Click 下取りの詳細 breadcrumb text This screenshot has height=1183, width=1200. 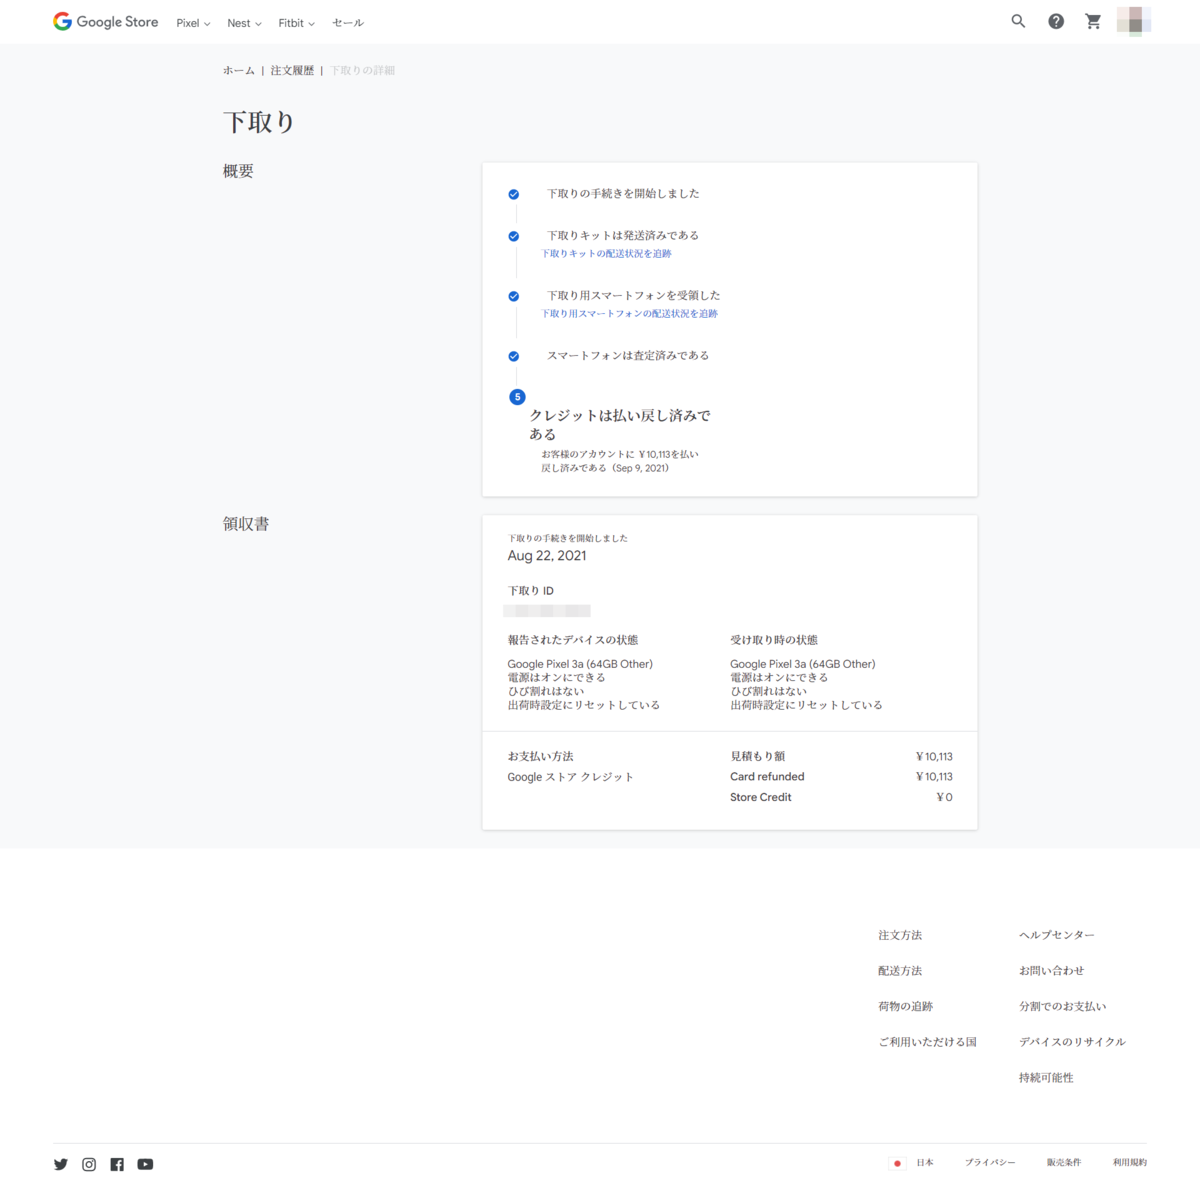(x=363, y=70)
